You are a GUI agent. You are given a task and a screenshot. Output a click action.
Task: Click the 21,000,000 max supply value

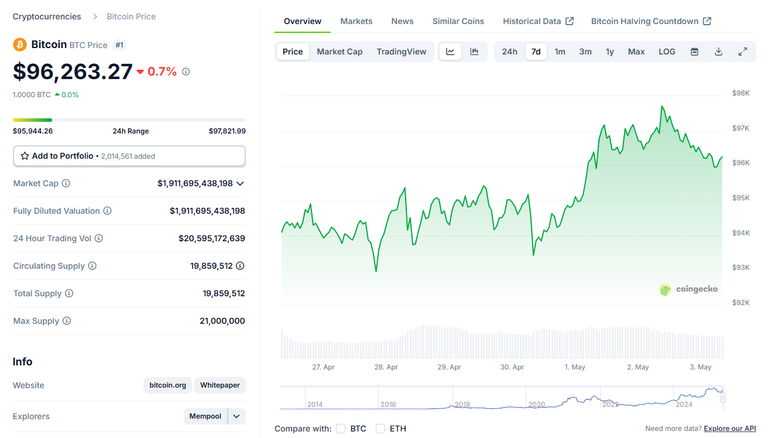222,321
